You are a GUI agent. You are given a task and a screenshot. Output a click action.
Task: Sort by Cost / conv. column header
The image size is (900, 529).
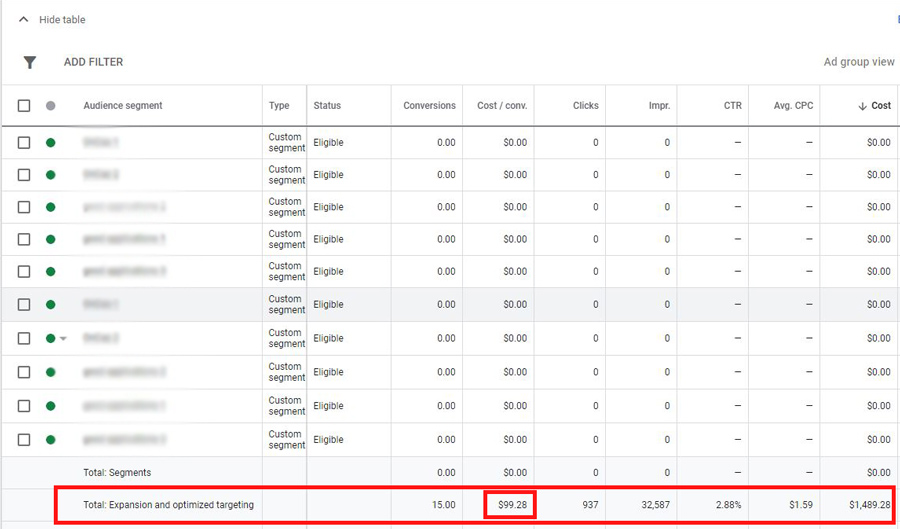click(x=502, y=106)
